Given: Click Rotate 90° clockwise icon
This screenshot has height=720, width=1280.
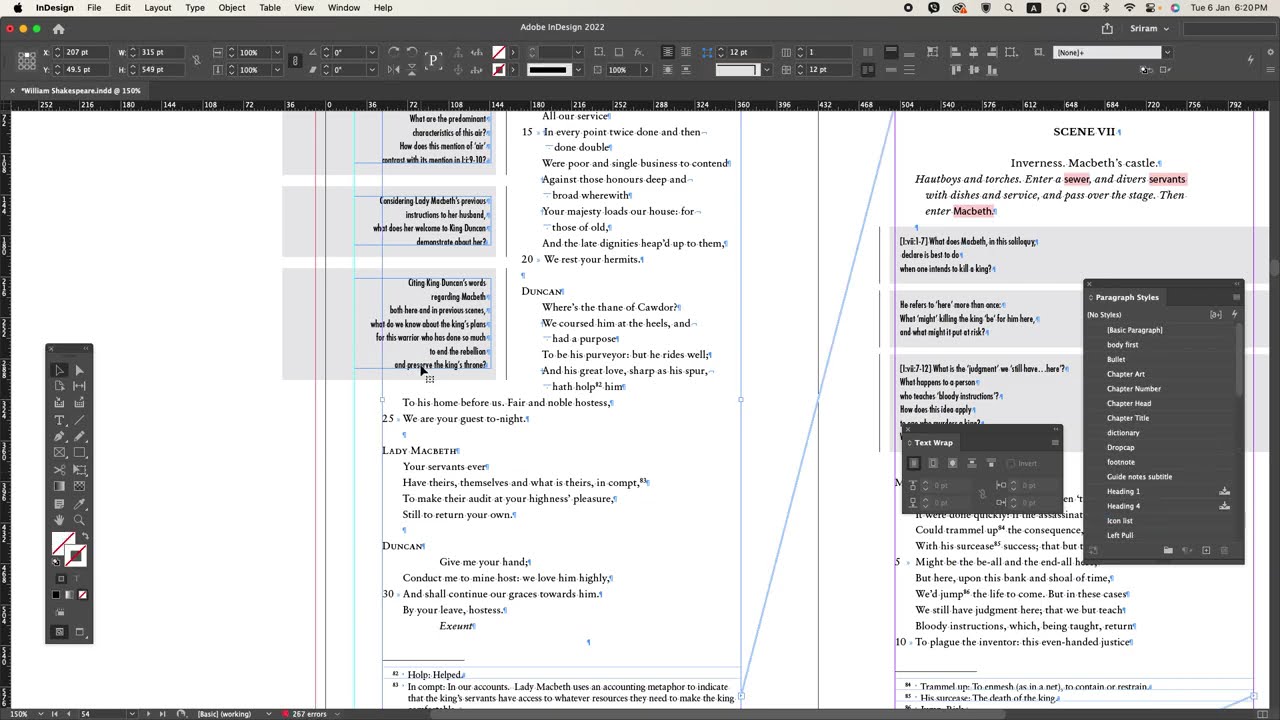Looking at the screenshot, I should 393,52.
